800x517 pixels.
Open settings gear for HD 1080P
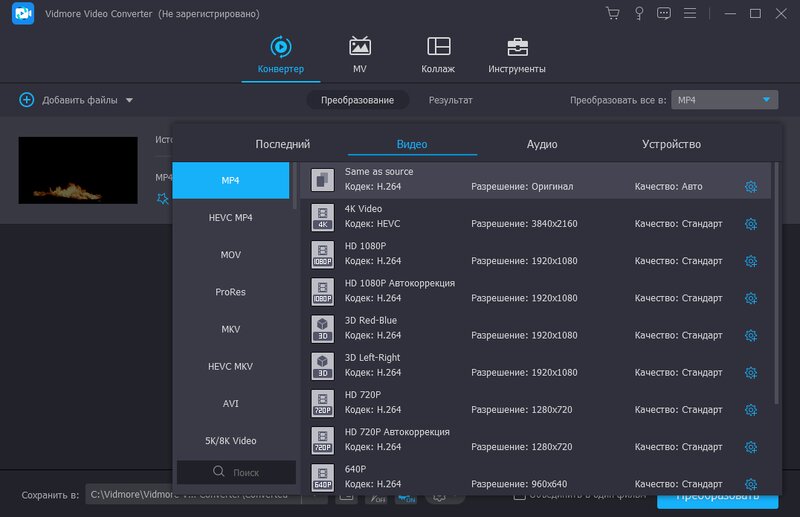751,261
